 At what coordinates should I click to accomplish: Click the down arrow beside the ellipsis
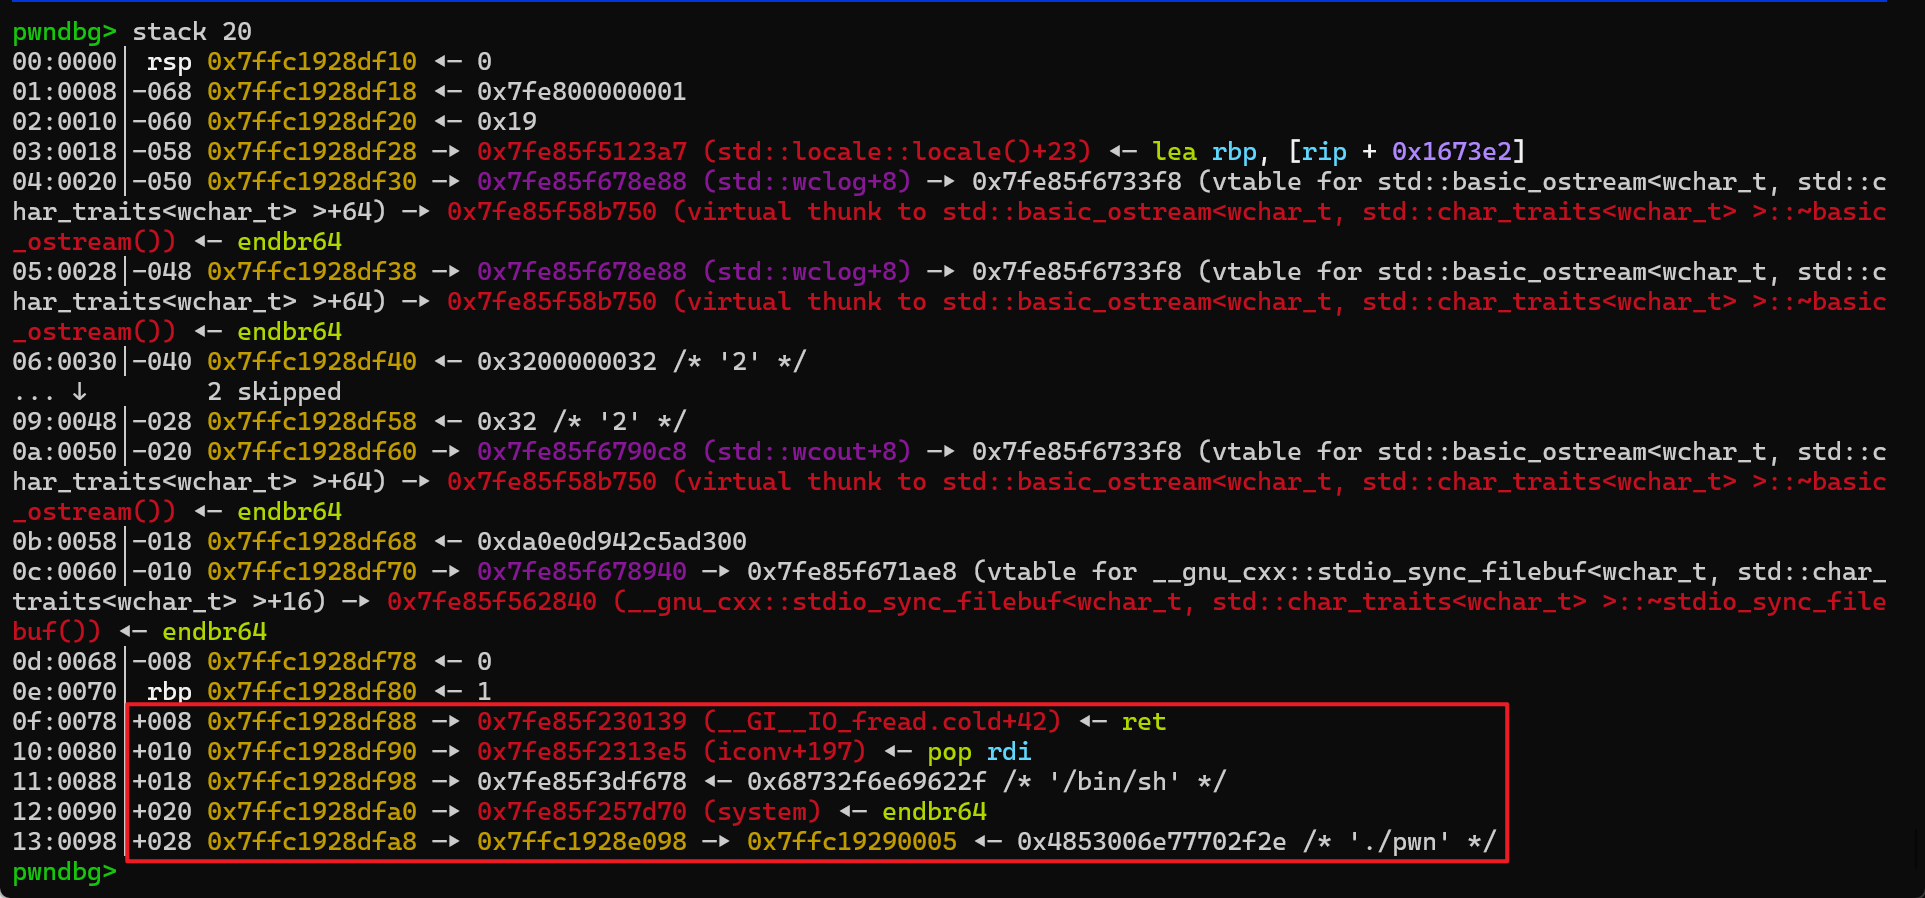(x=79, y=392)
